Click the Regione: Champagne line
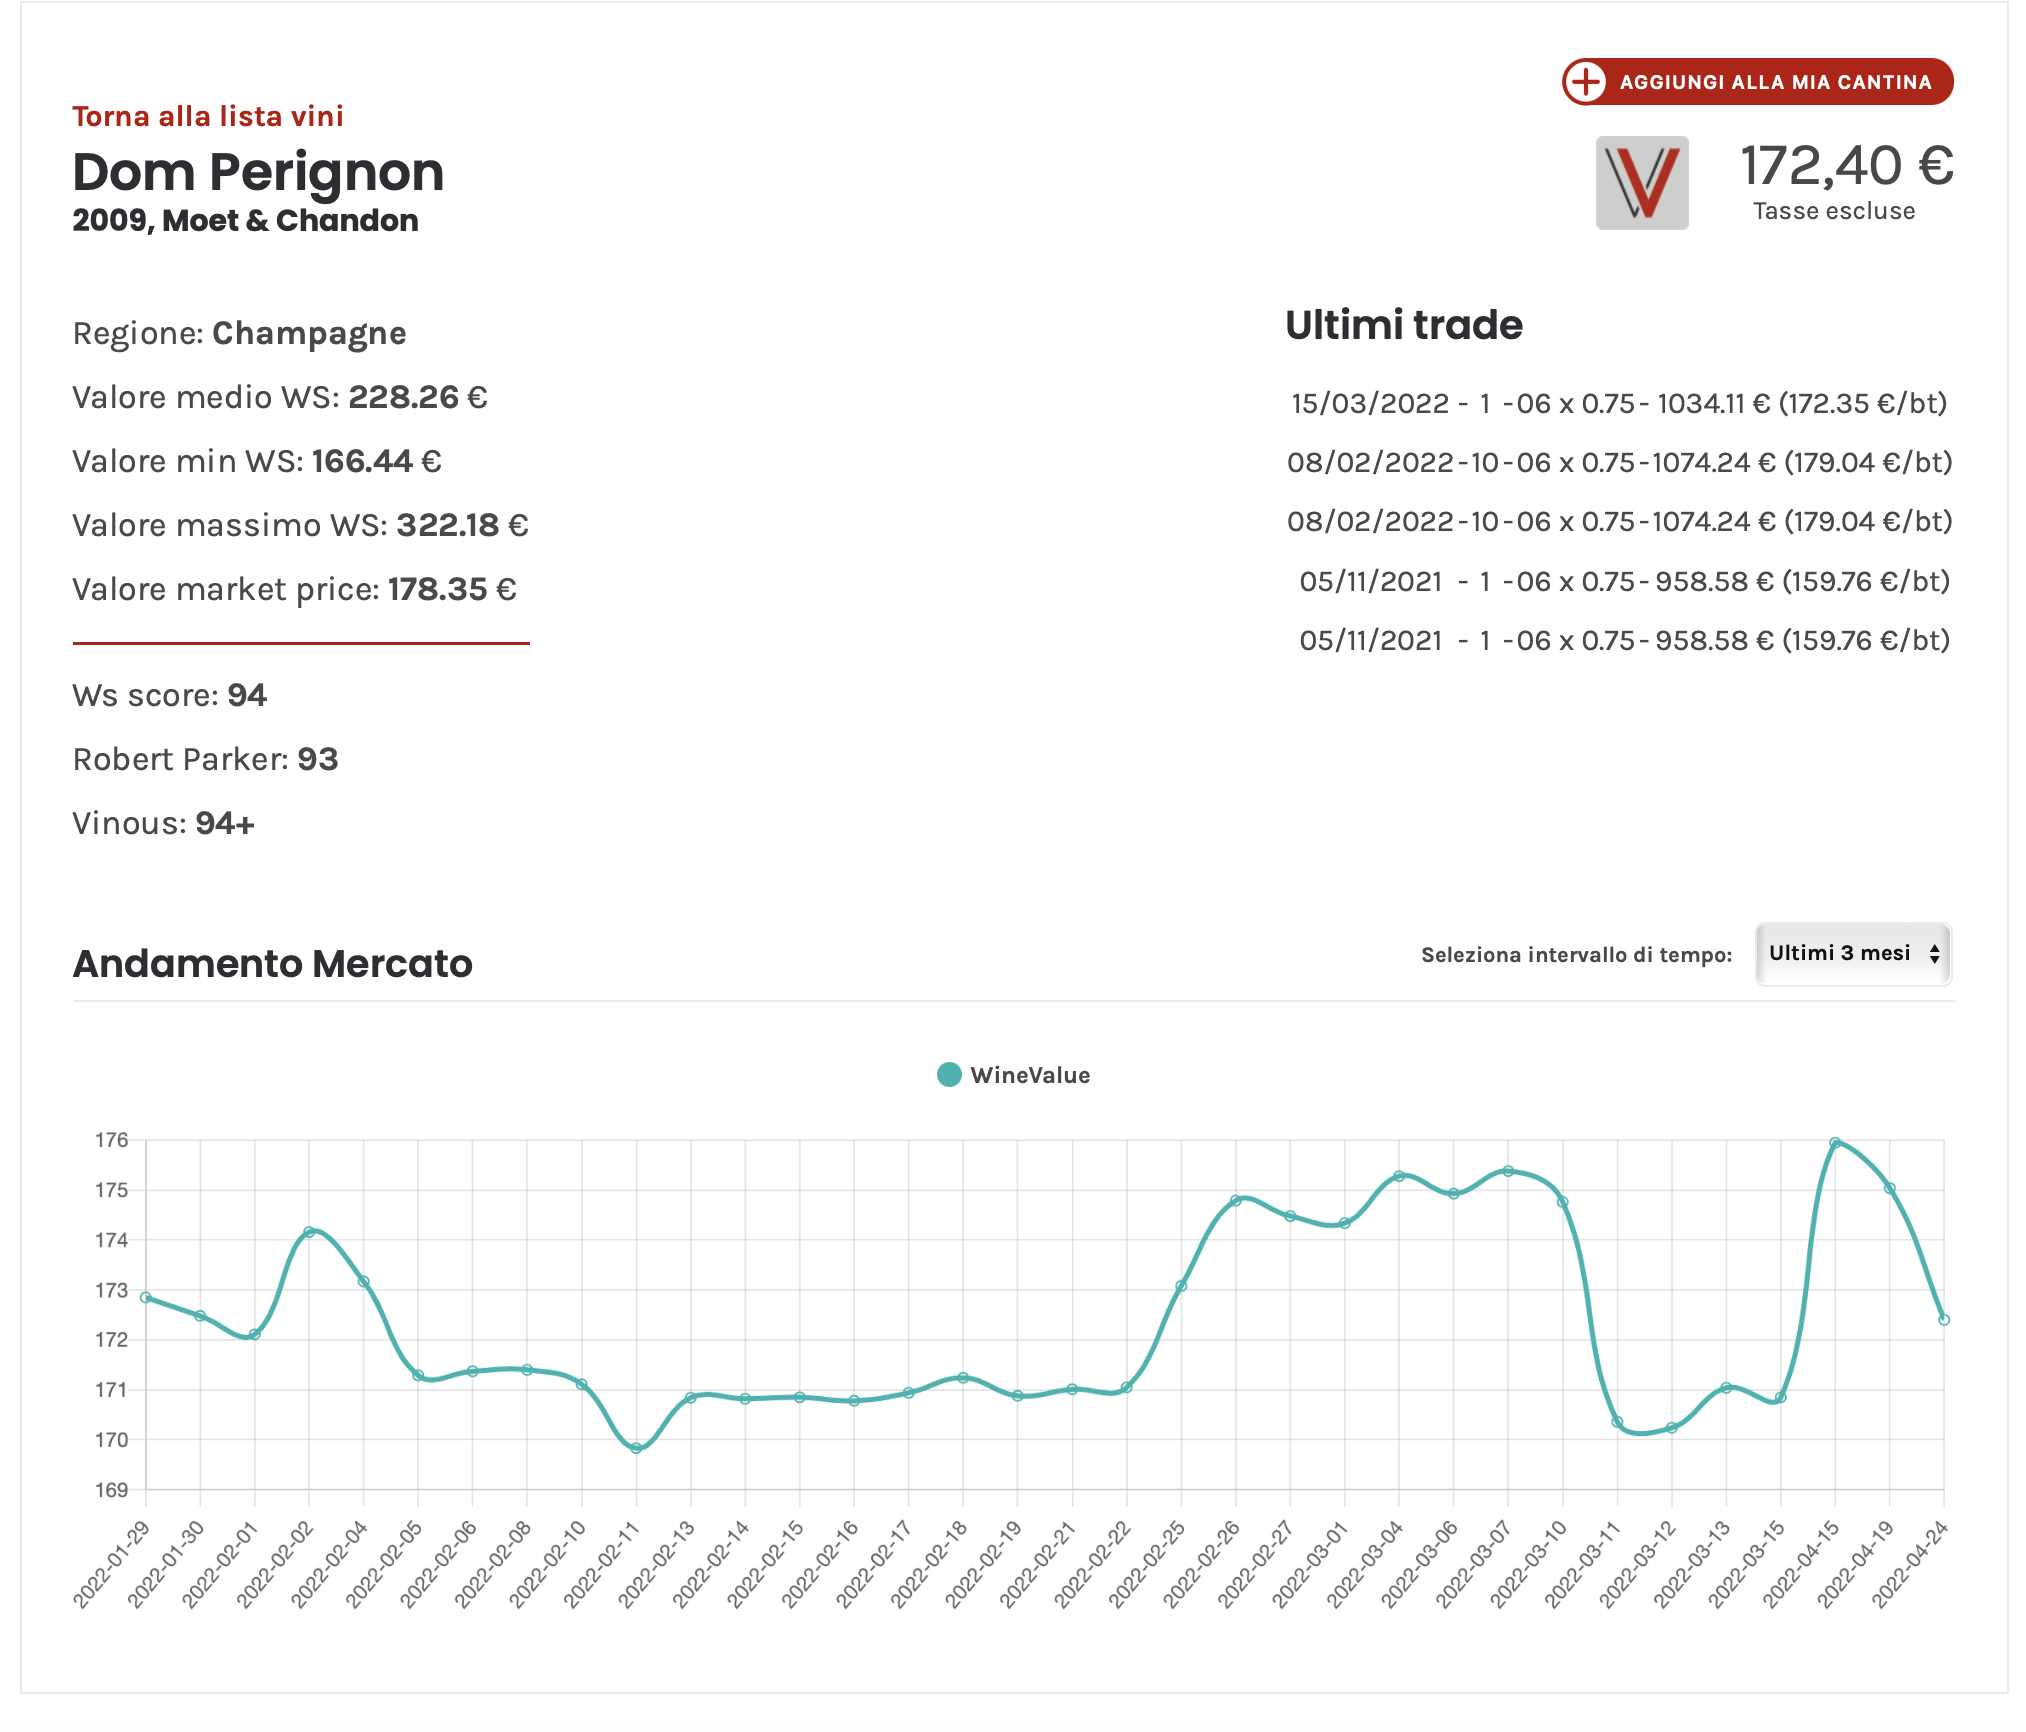The width and height of the screenshot is (2026, 1732). click(x=239, y=333)
